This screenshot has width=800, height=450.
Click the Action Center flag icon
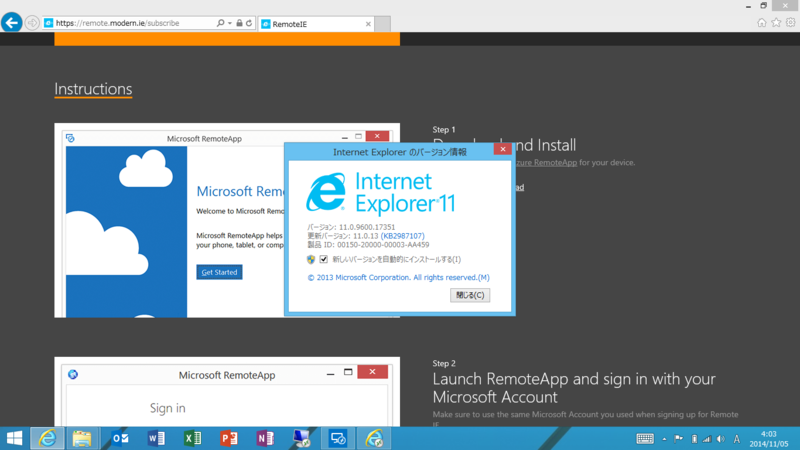[679, 439]
